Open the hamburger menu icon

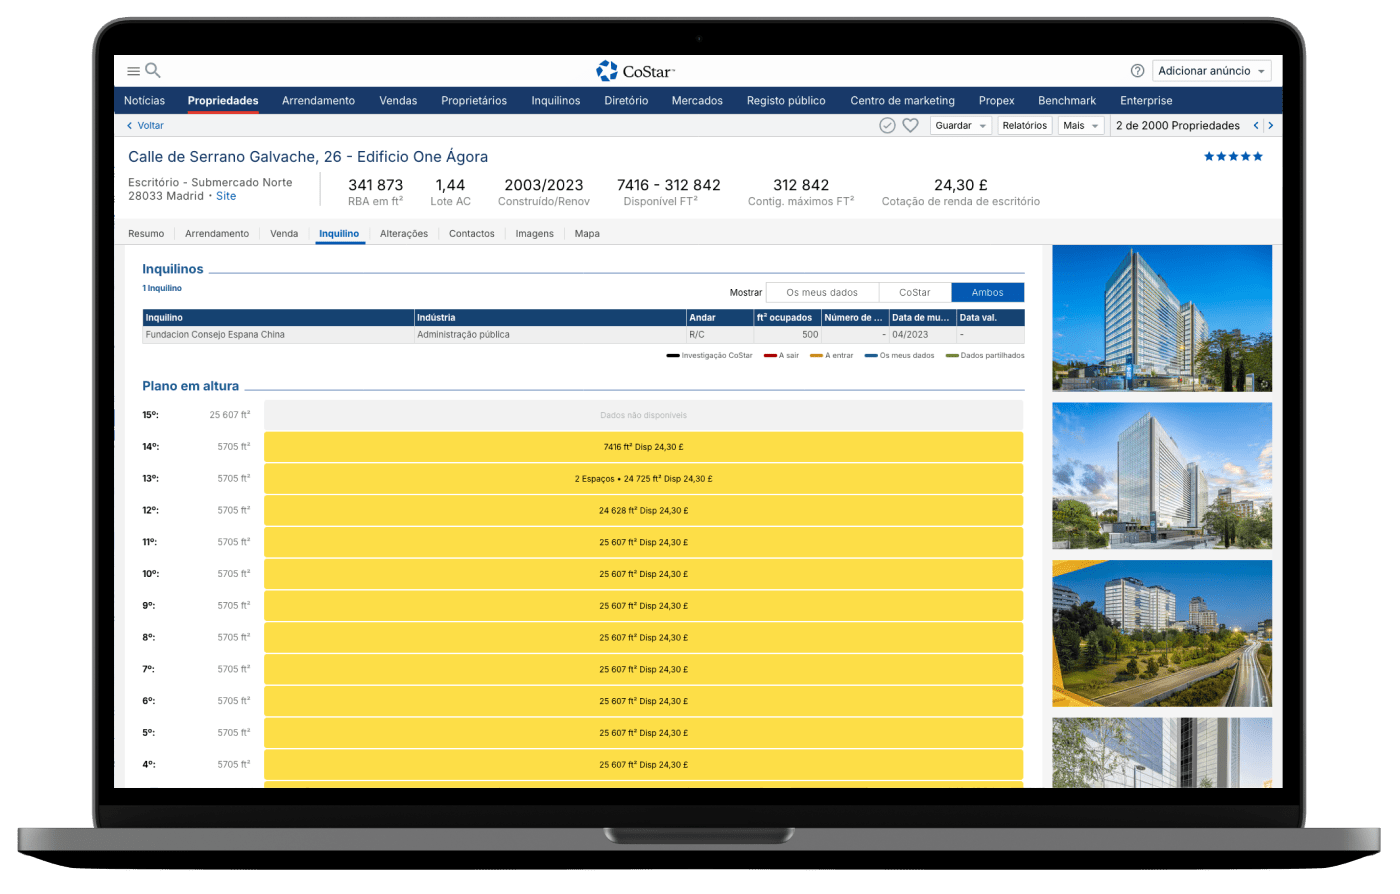tap(133, 71)
